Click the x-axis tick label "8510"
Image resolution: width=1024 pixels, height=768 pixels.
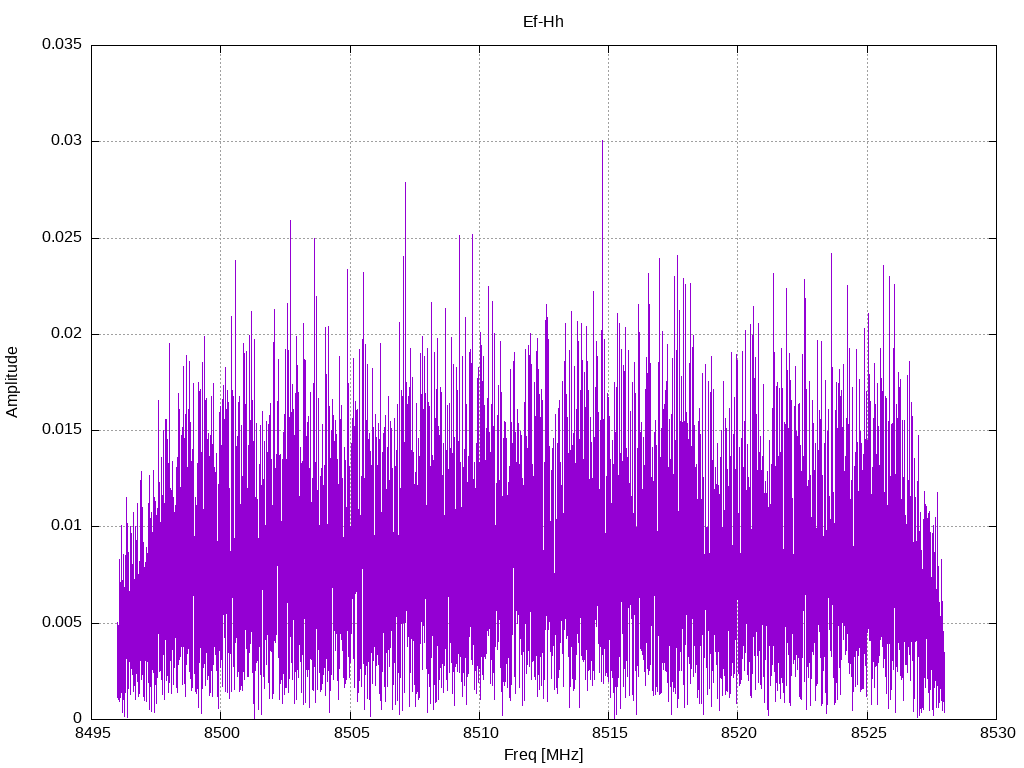pyautogui.click(x=480, y=733)
